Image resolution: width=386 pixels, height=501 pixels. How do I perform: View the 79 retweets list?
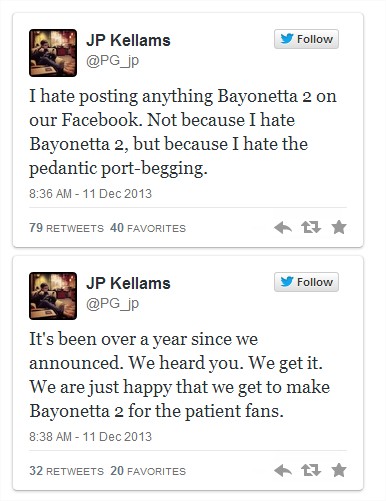67,228
